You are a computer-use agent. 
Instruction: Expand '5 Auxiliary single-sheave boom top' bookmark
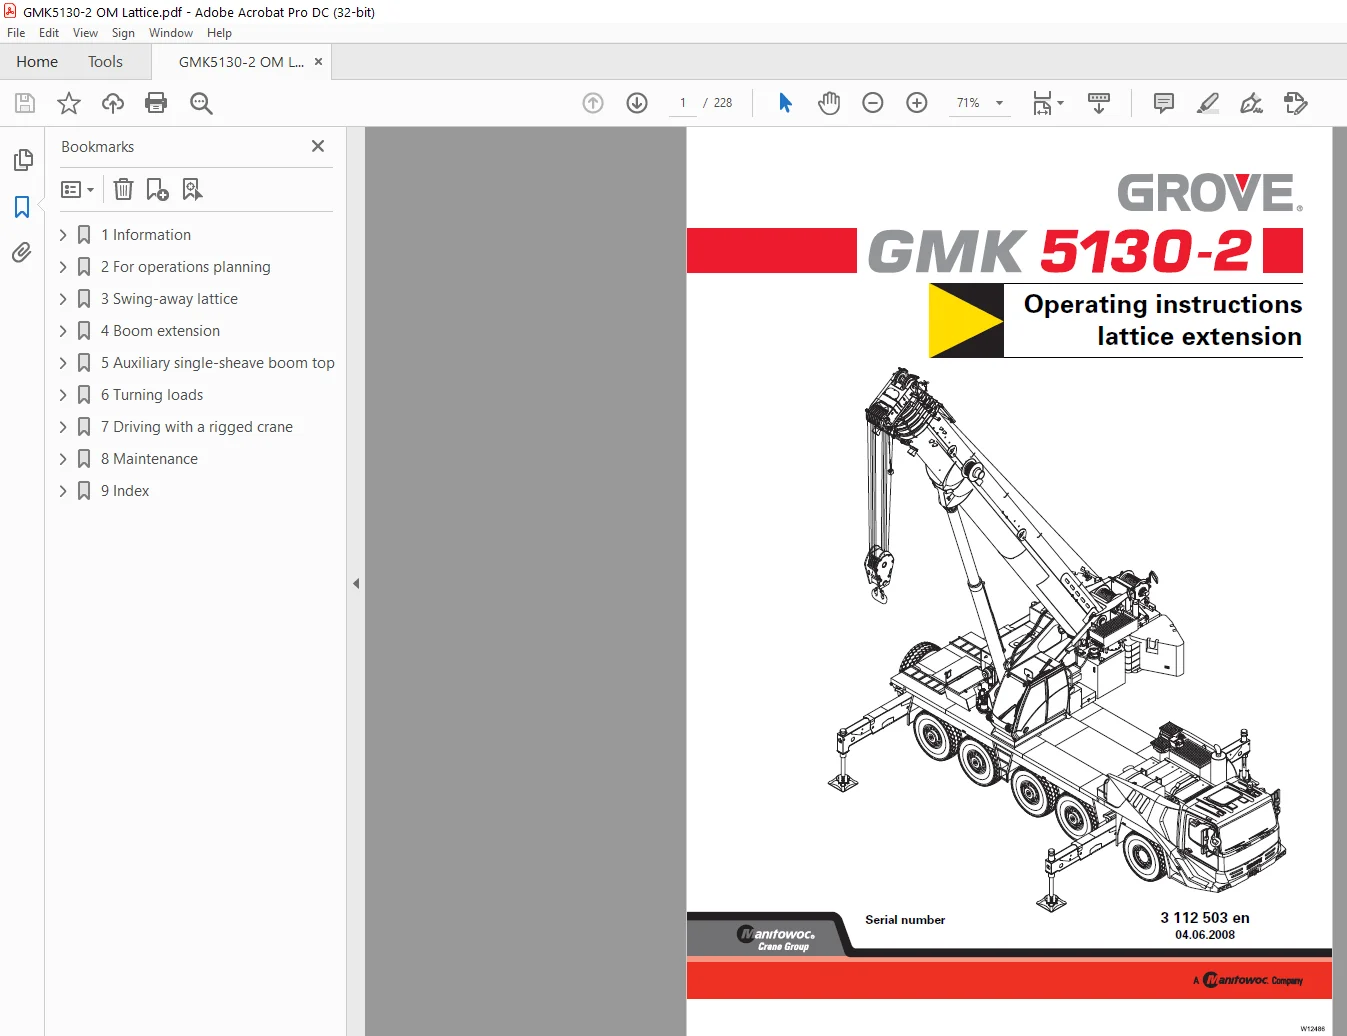click(63, 363)
